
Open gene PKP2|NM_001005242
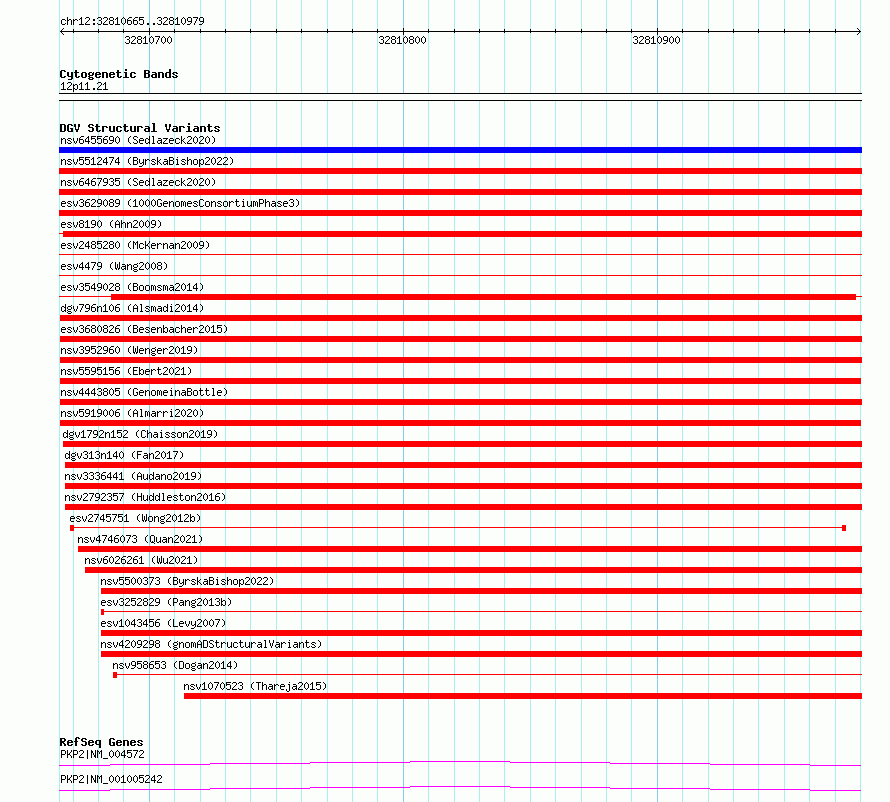[111, 779]
